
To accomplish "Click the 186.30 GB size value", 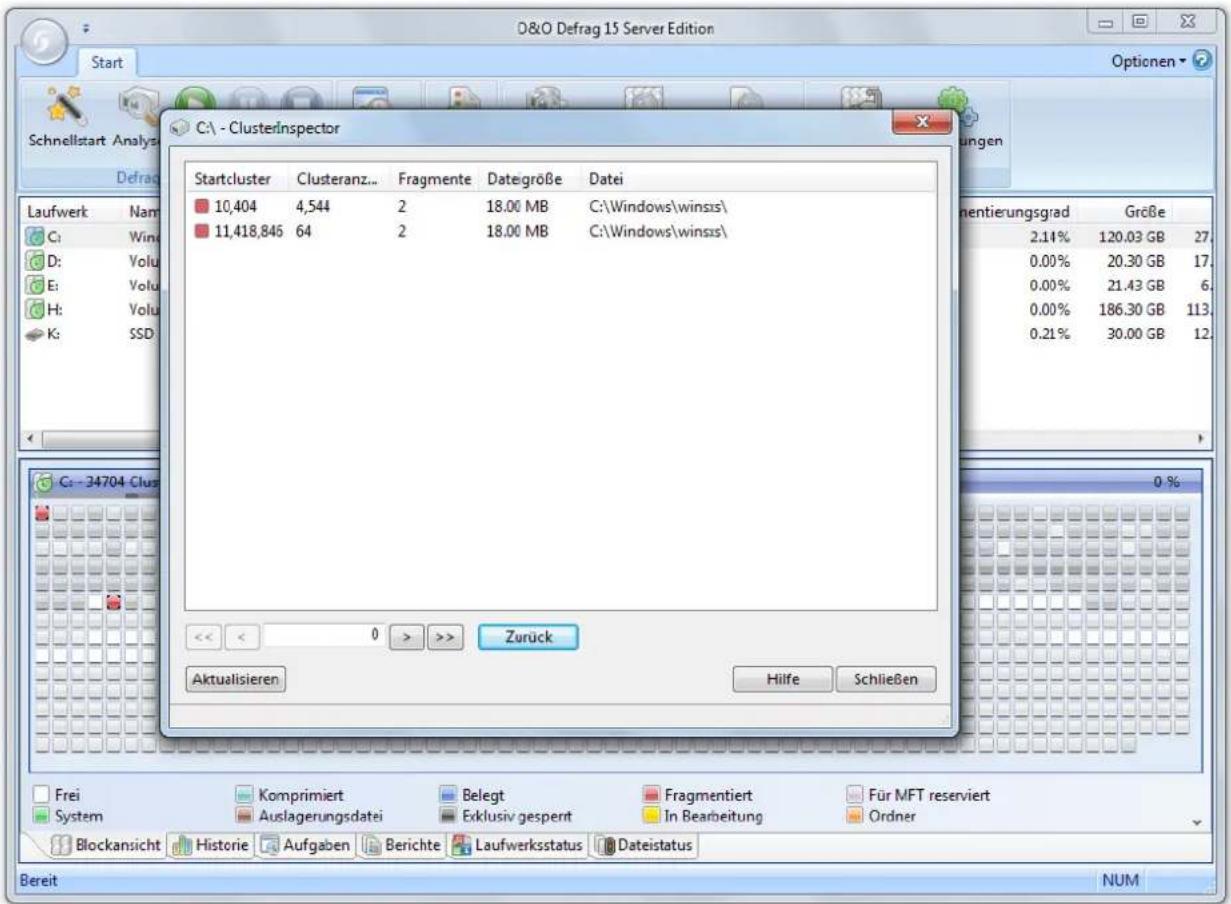I will coord(1132,311).
